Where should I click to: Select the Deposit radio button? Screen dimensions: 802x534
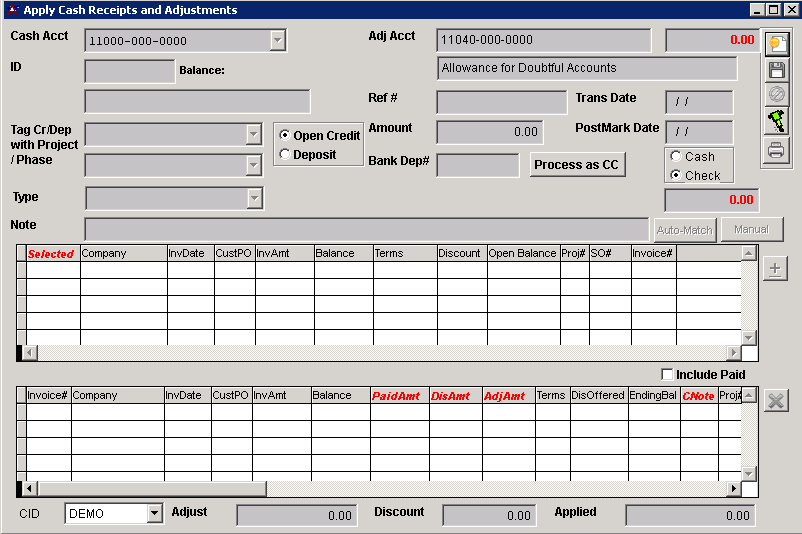[285, 155]
